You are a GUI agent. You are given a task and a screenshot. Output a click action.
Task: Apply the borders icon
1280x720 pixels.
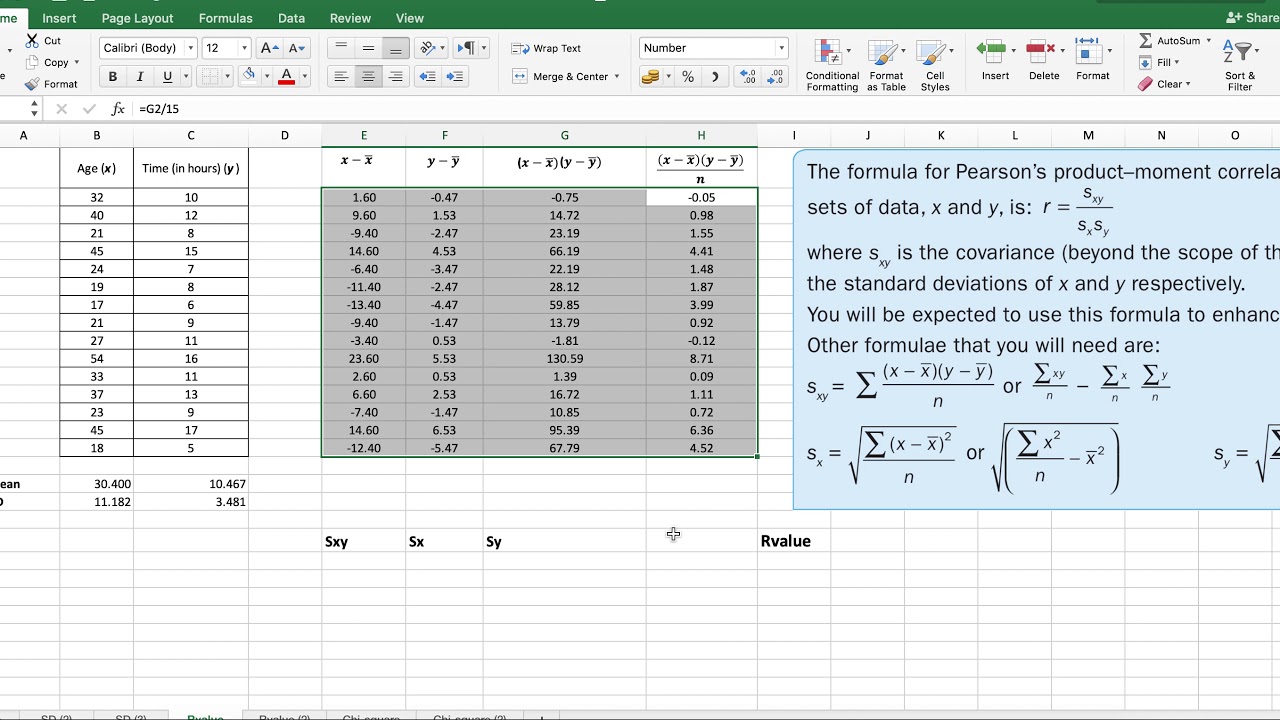[x=209, y=77]
